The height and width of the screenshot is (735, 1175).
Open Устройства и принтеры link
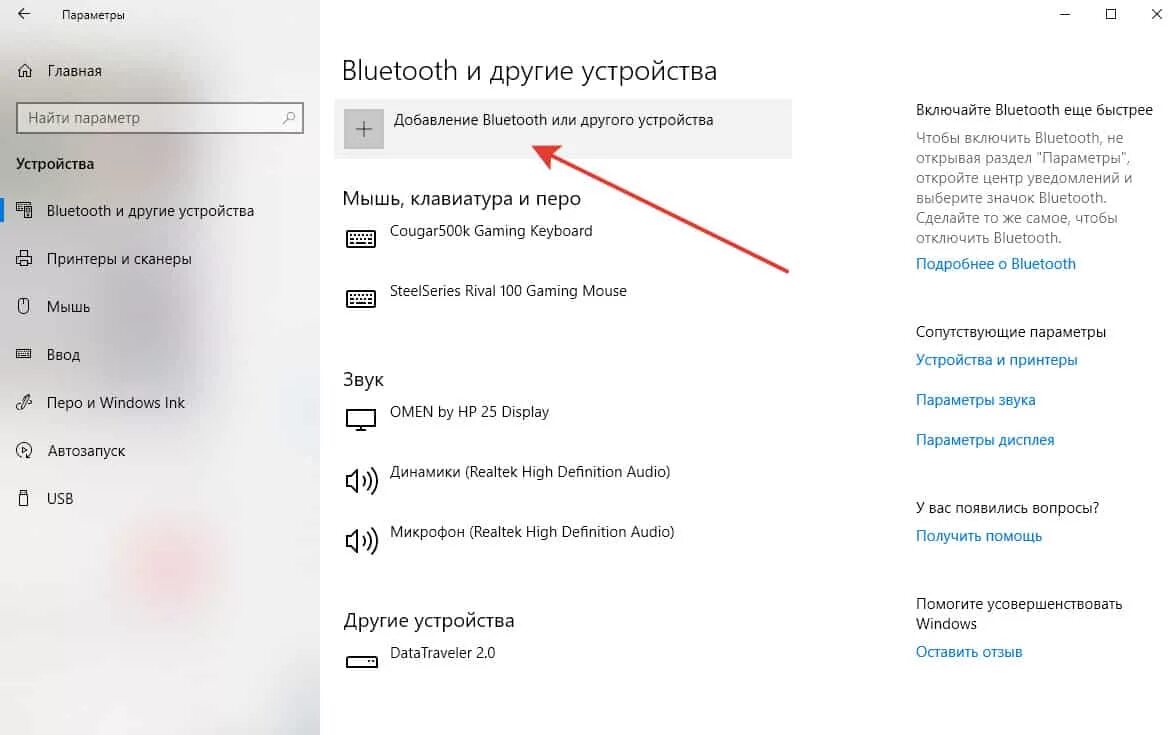tap(996, 360)
